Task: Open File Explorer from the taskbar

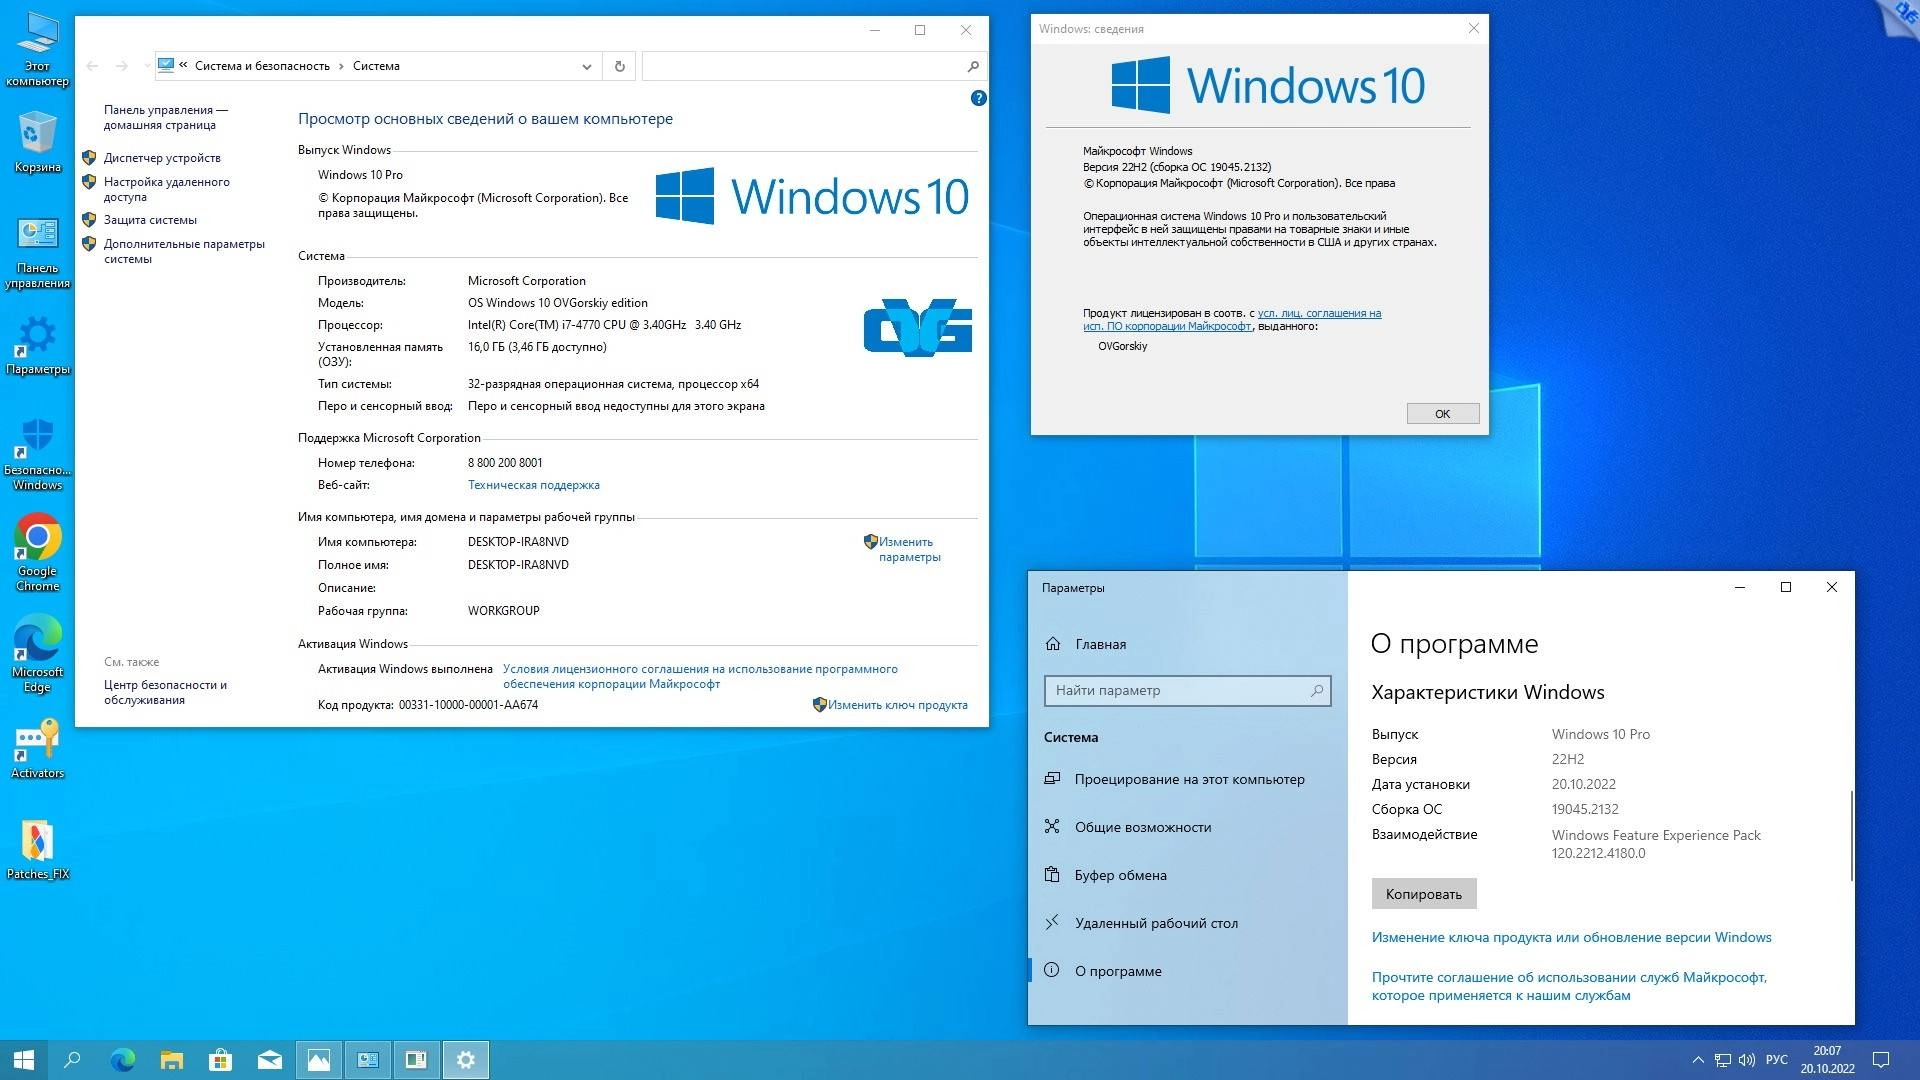Action: (171, 1060)
